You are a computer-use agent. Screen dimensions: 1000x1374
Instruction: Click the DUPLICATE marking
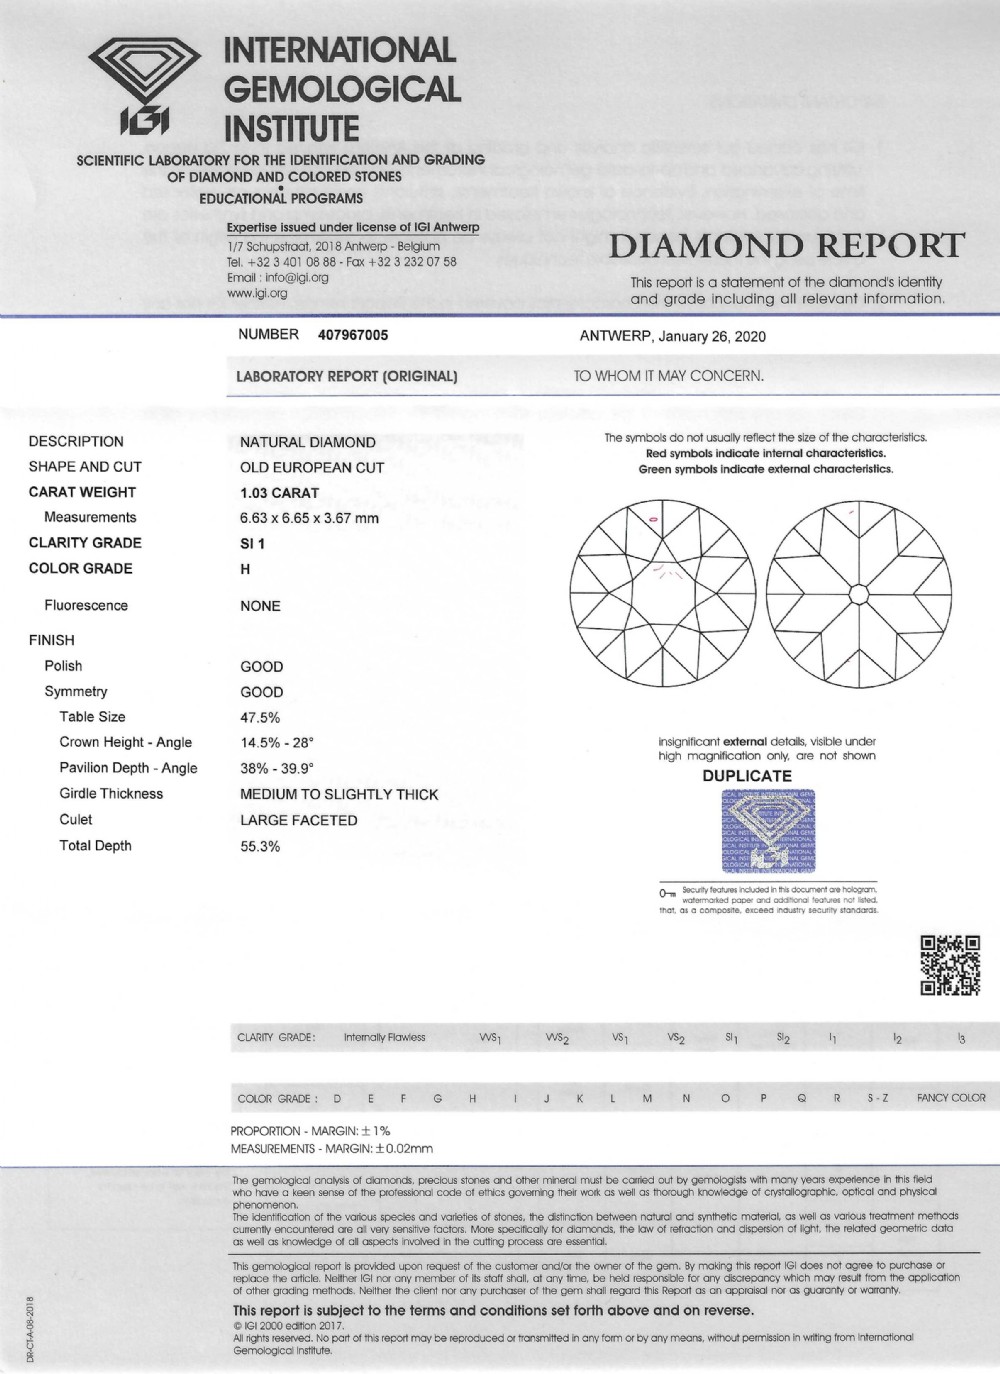click(747, 776)
